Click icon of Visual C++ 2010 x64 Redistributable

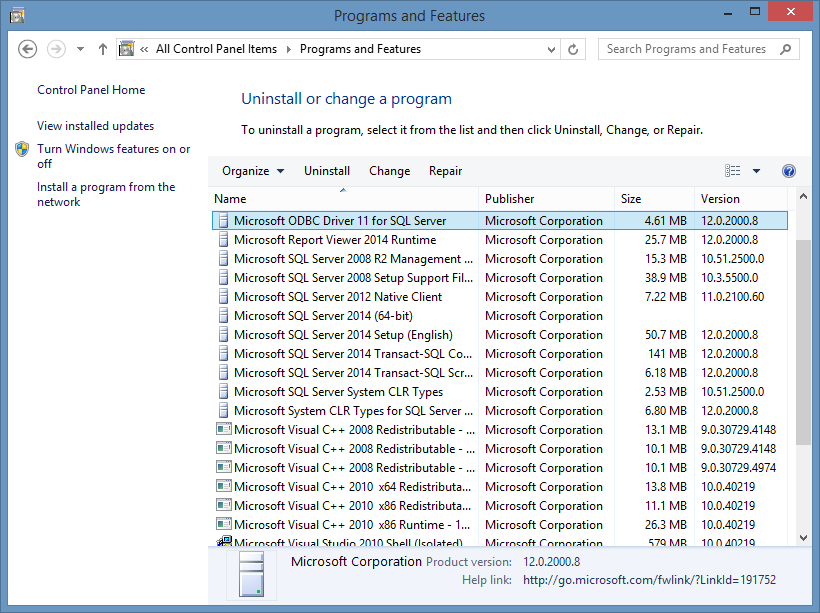pyautogui.click(x=224, y=486)
